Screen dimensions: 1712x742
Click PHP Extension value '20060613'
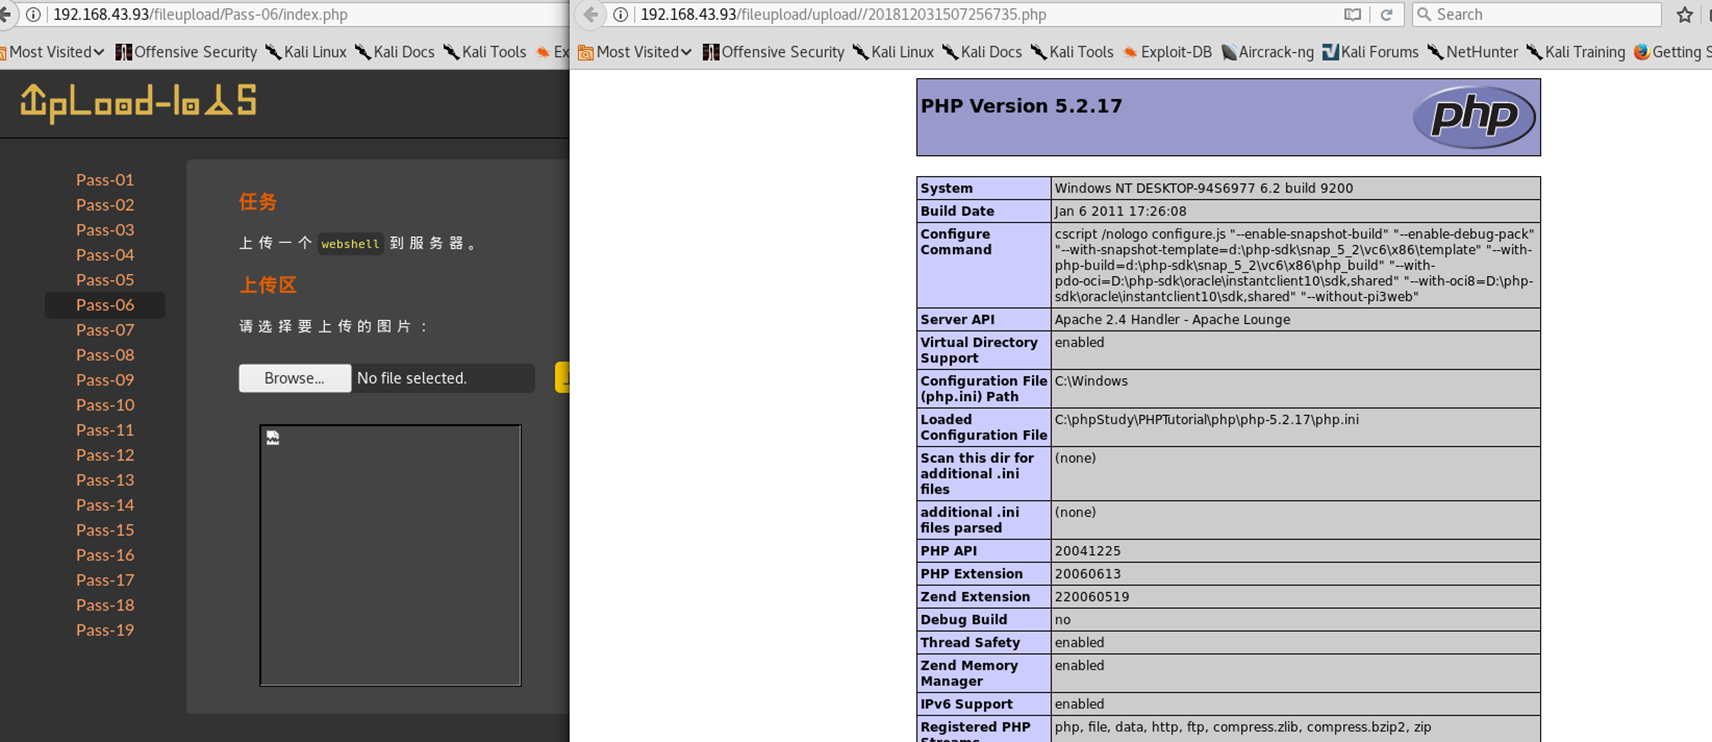pos(1087,573)
